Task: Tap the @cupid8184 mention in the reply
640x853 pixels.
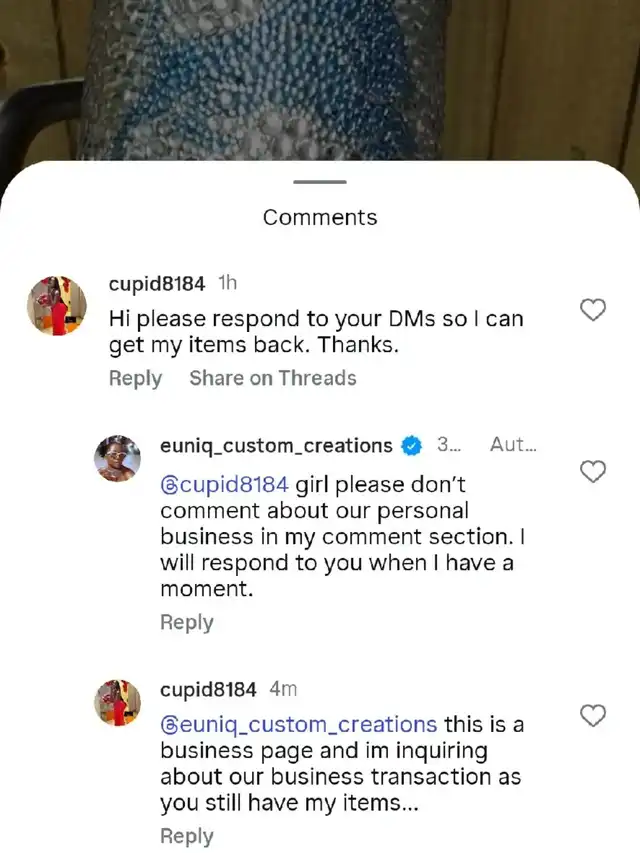Action: pyautogui.click(x=225, y=484)
